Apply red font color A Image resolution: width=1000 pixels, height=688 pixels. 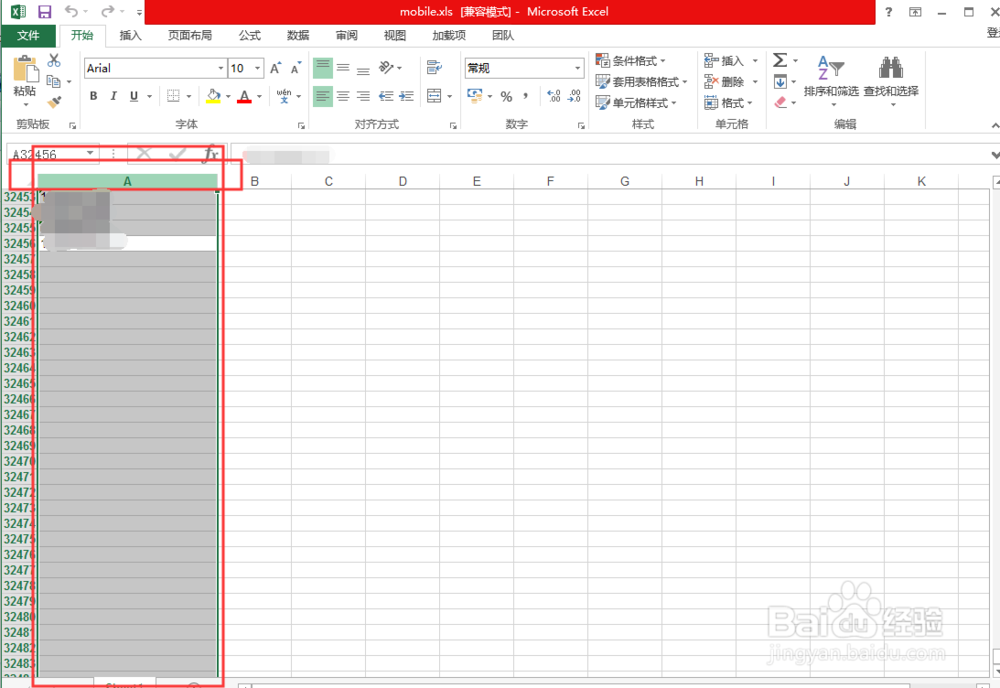pos(244,96)
